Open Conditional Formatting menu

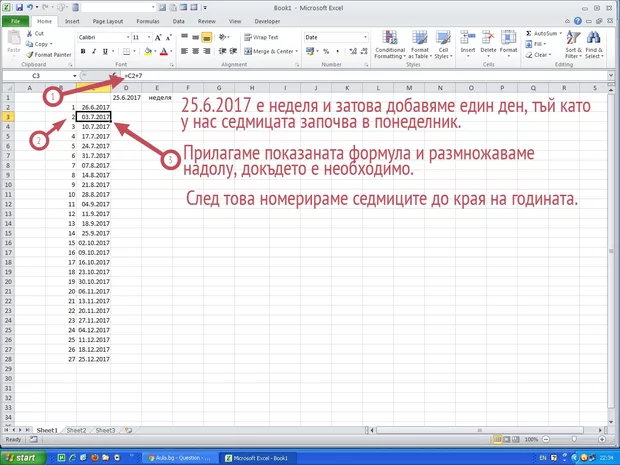pyautogui.click(x=390, y=45)
